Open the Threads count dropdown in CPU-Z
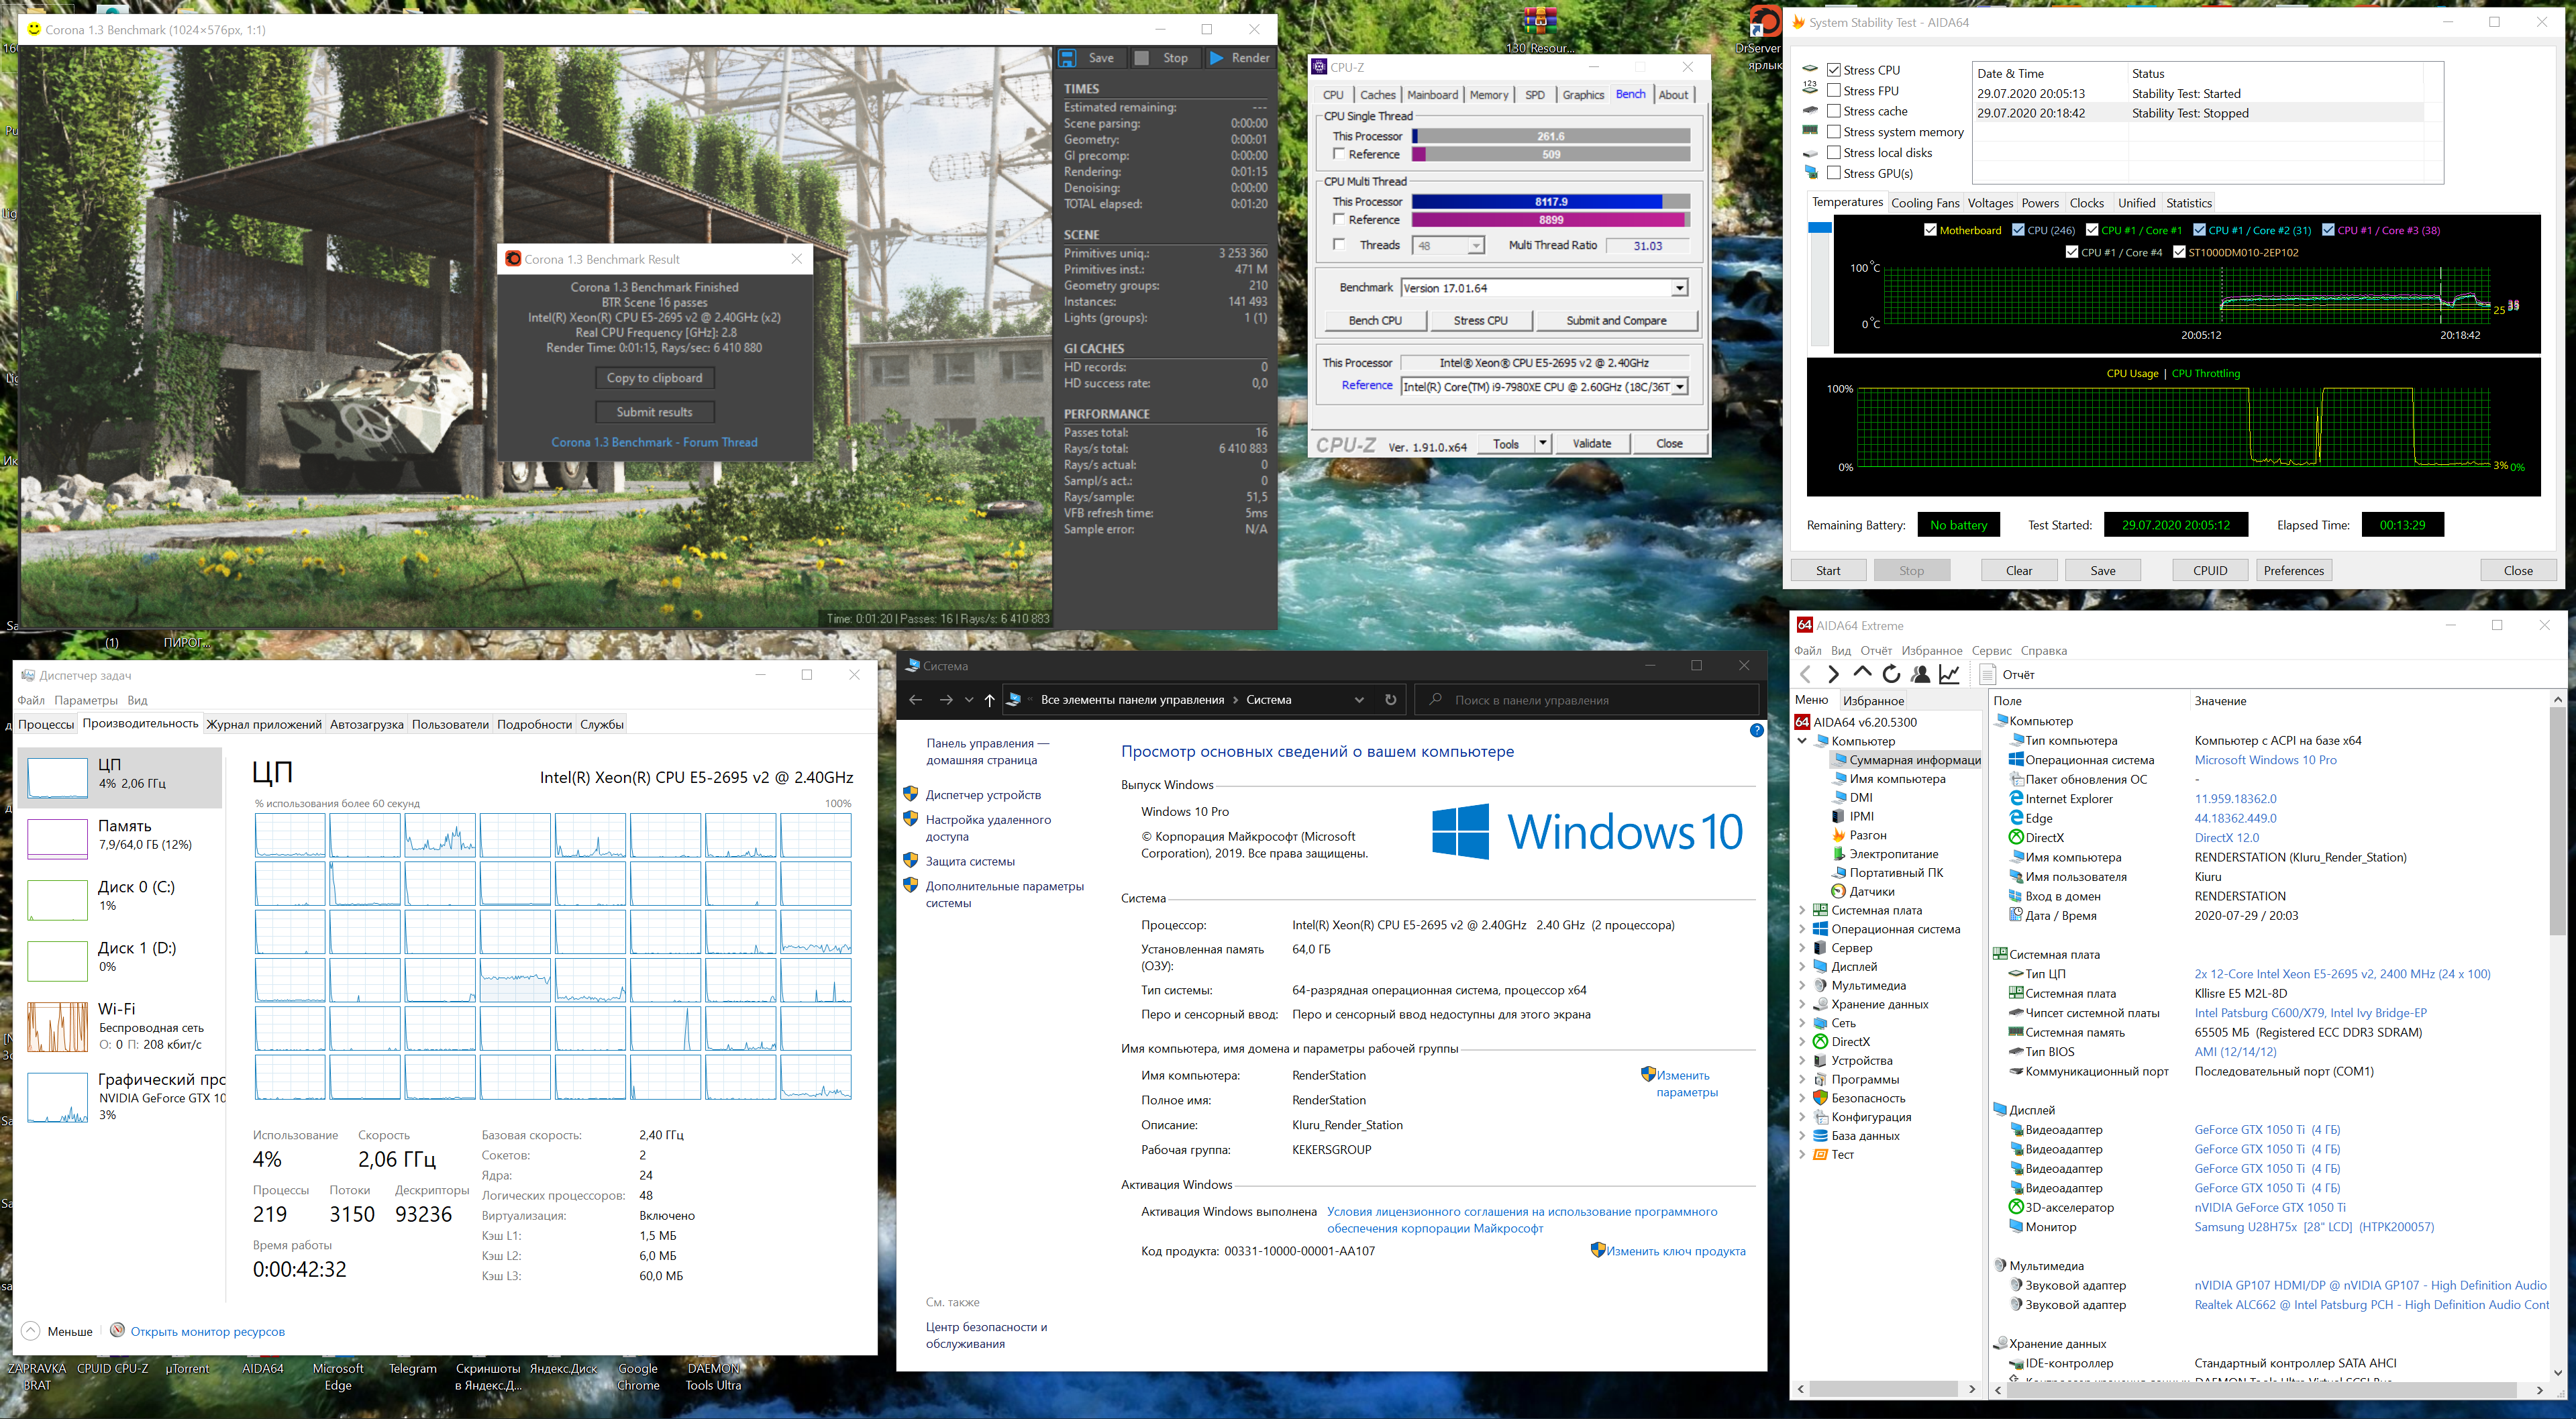Image resolution: width=2576 pixels, height=1419 pixels. click(1475, 245)
